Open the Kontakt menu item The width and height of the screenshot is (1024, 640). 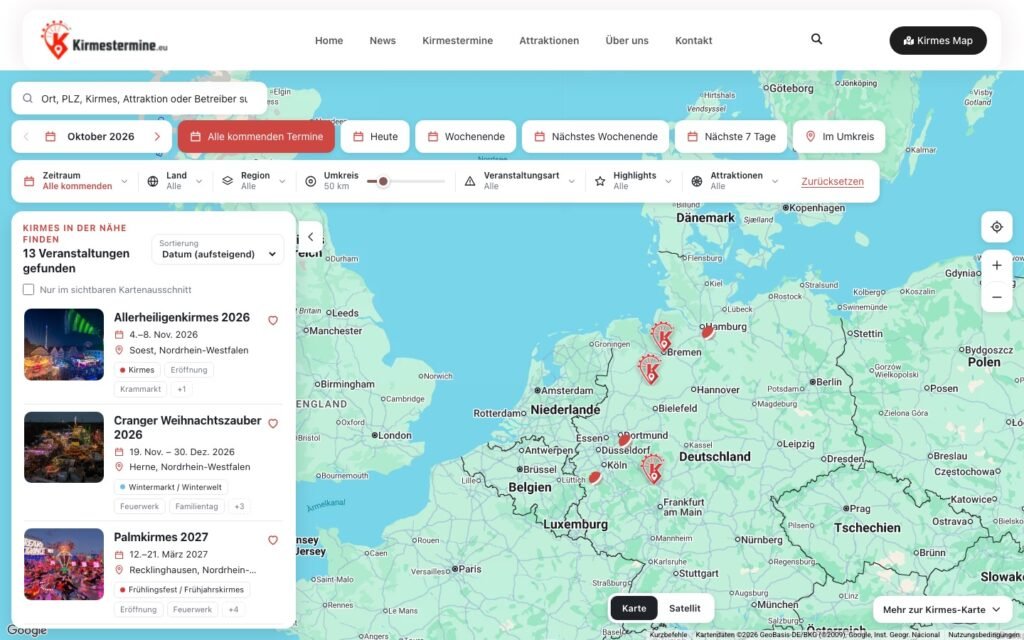[x=693, y=40]
